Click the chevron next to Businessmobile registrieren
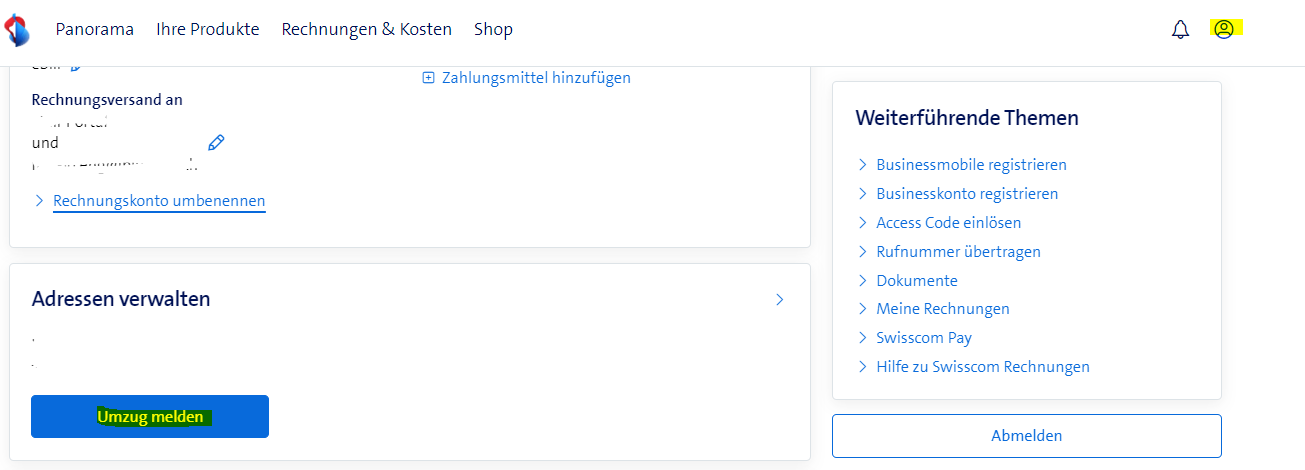1305x470 pixels. [x=862, y=165]
